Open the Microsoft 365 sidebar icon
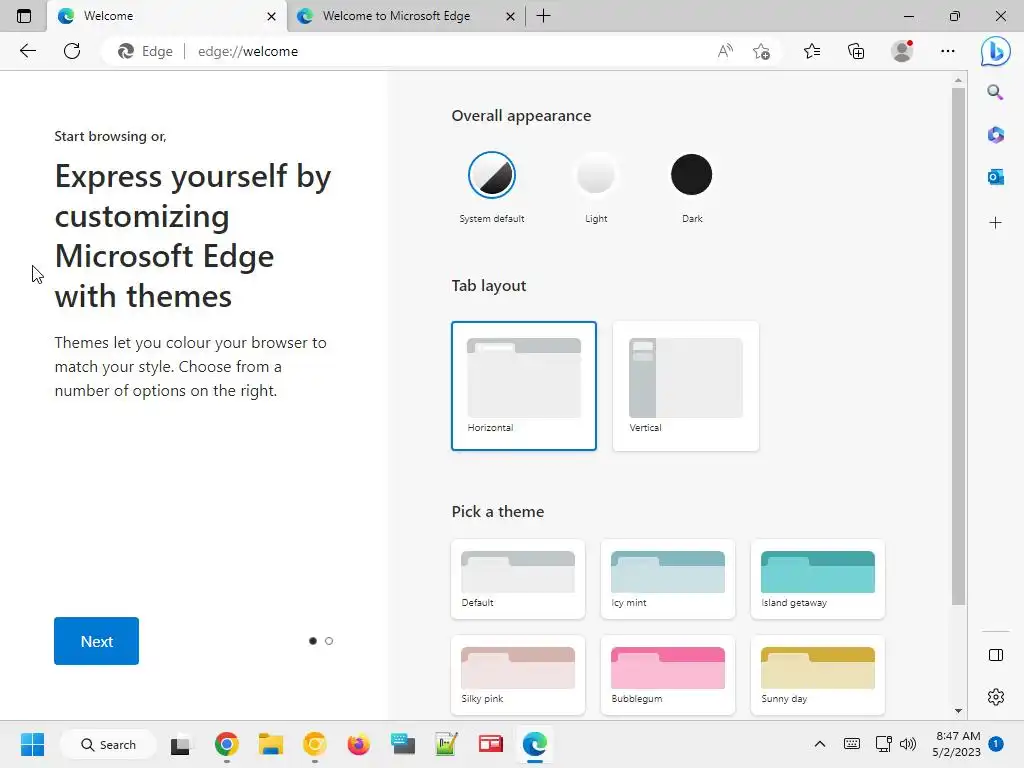 995,135
